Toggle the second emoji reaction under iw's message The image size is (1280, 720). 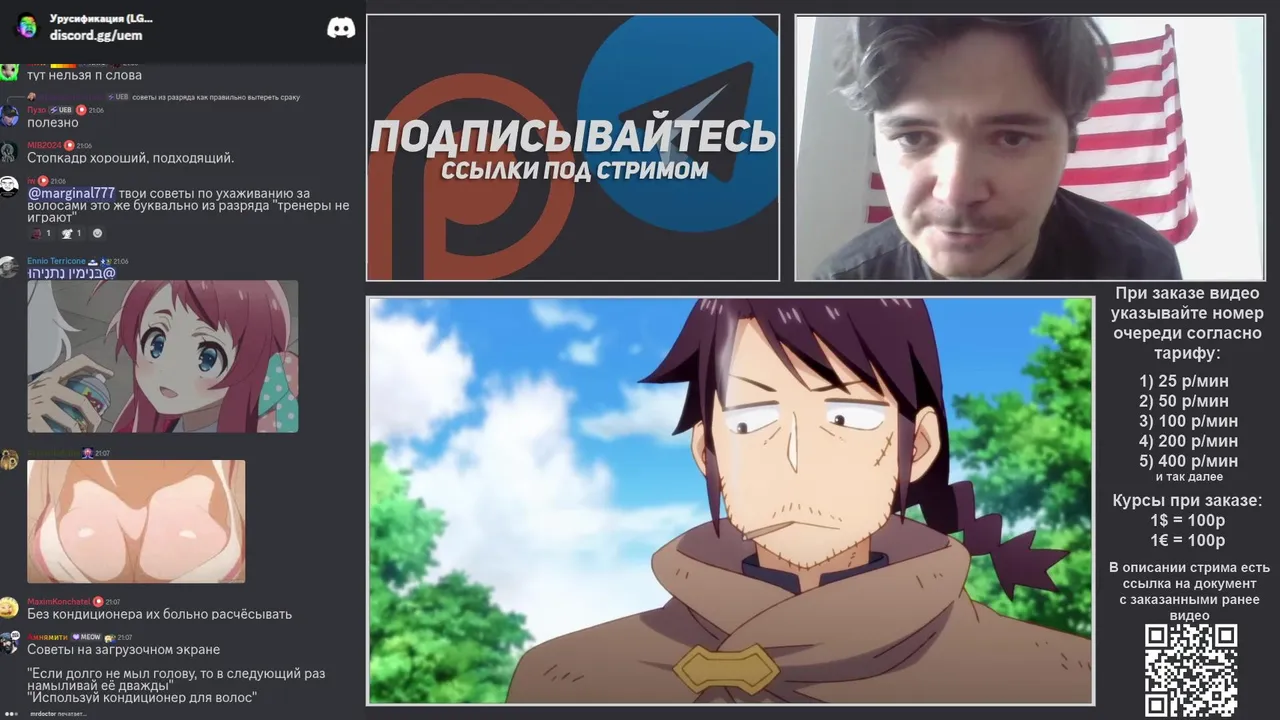click(x=72, y=233)
